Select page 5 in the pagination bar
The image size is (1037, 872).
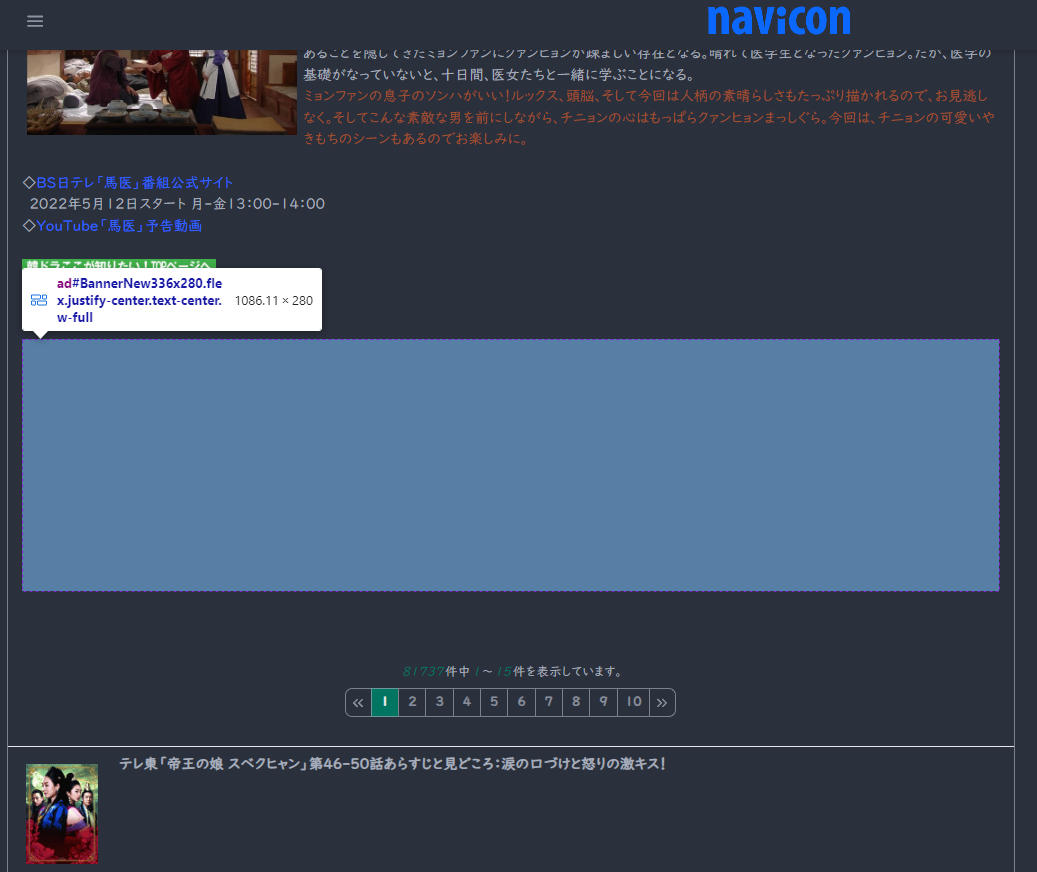click(494, 702)
